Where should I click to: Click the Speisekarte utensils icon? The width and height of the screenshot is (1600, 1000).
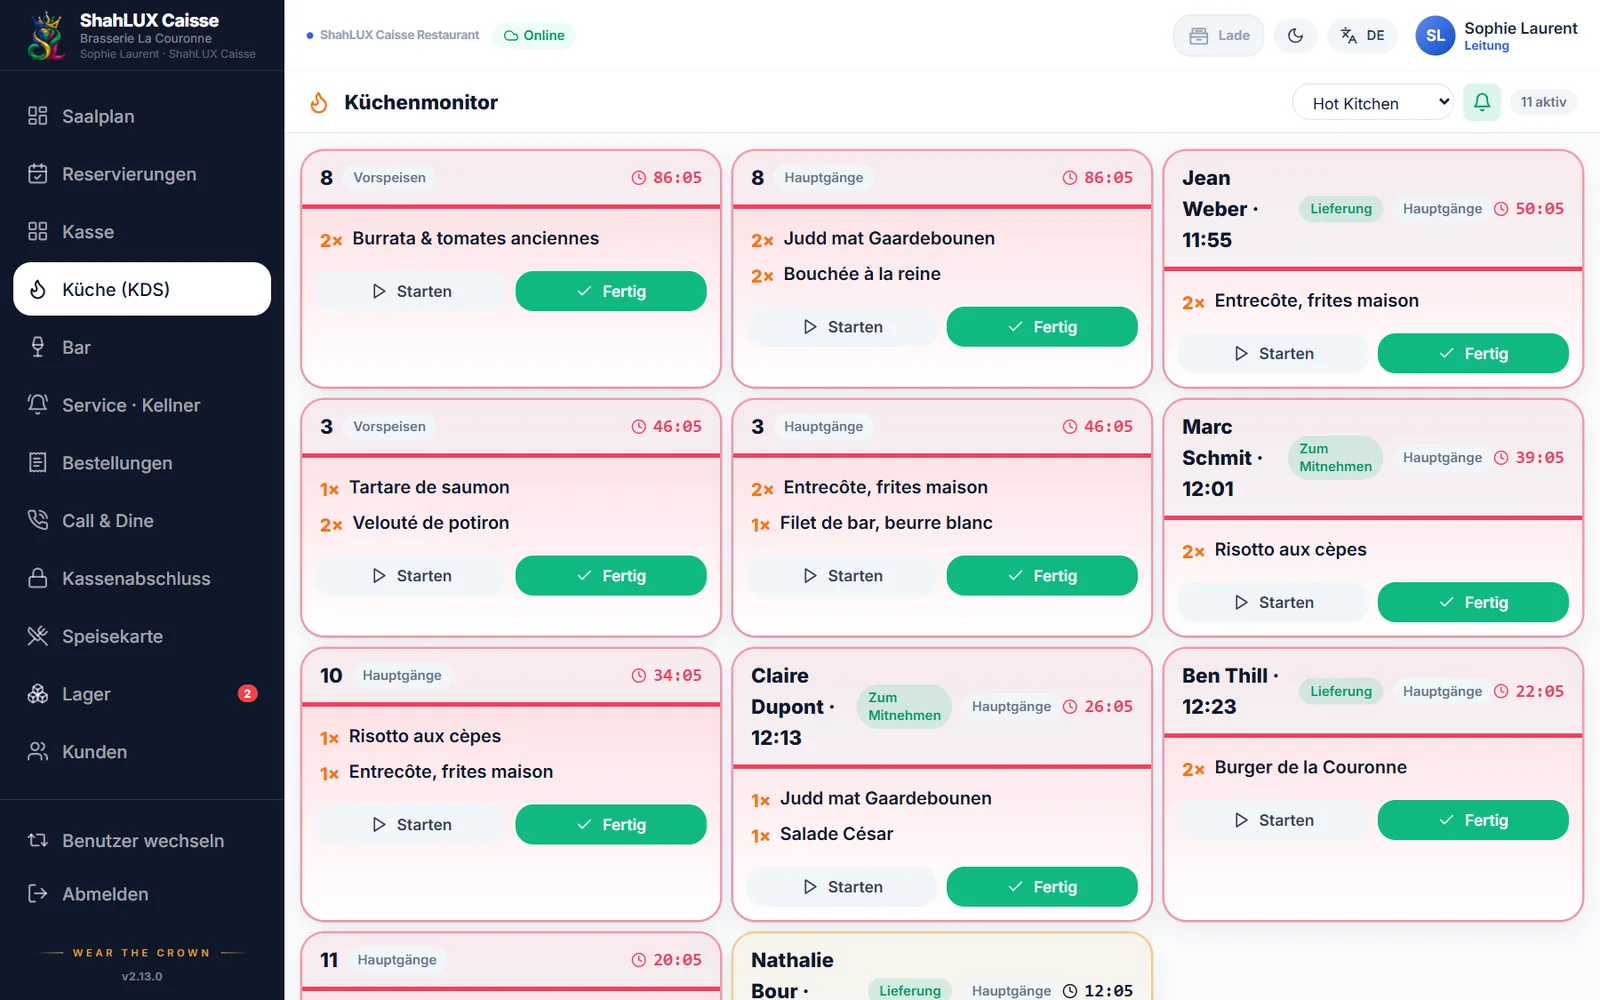point(38,636)
